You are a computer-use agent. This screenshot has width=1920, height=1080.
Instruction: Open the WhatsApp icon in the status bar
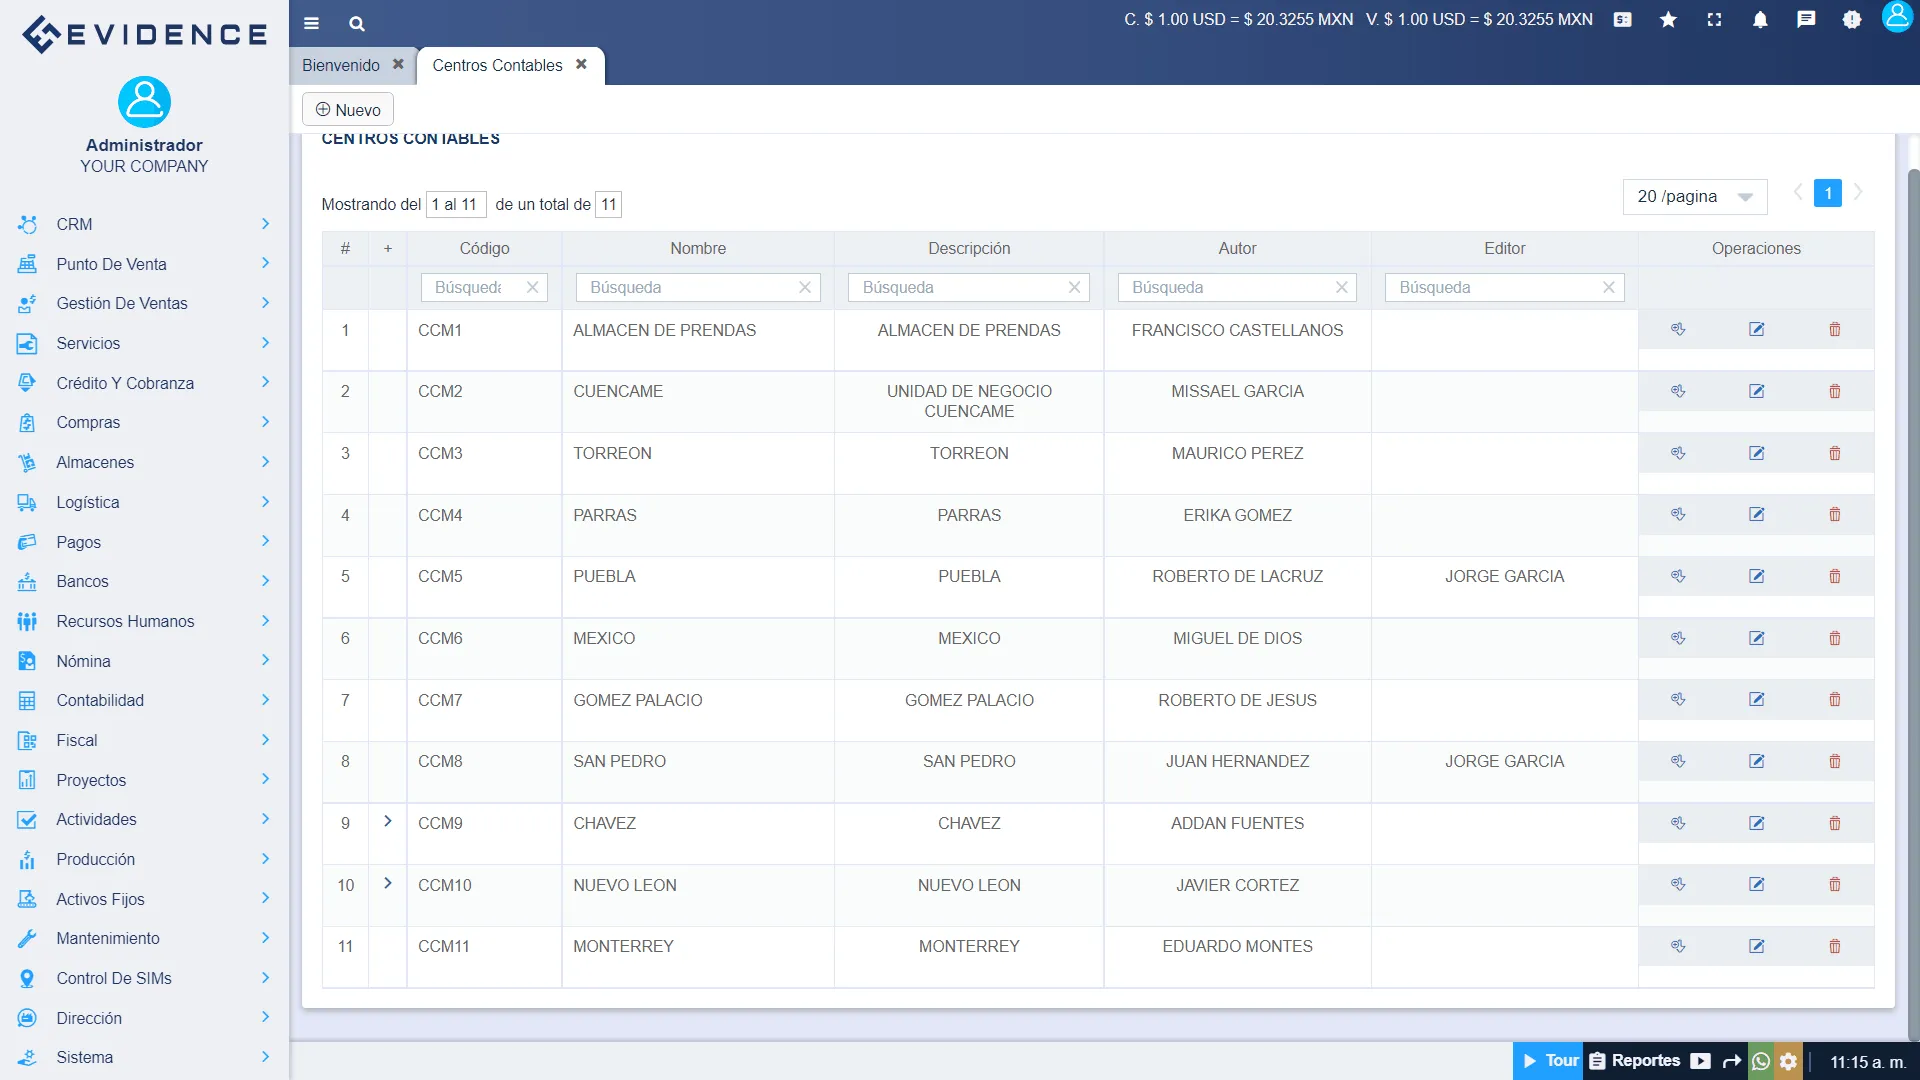point(1761,1062)
